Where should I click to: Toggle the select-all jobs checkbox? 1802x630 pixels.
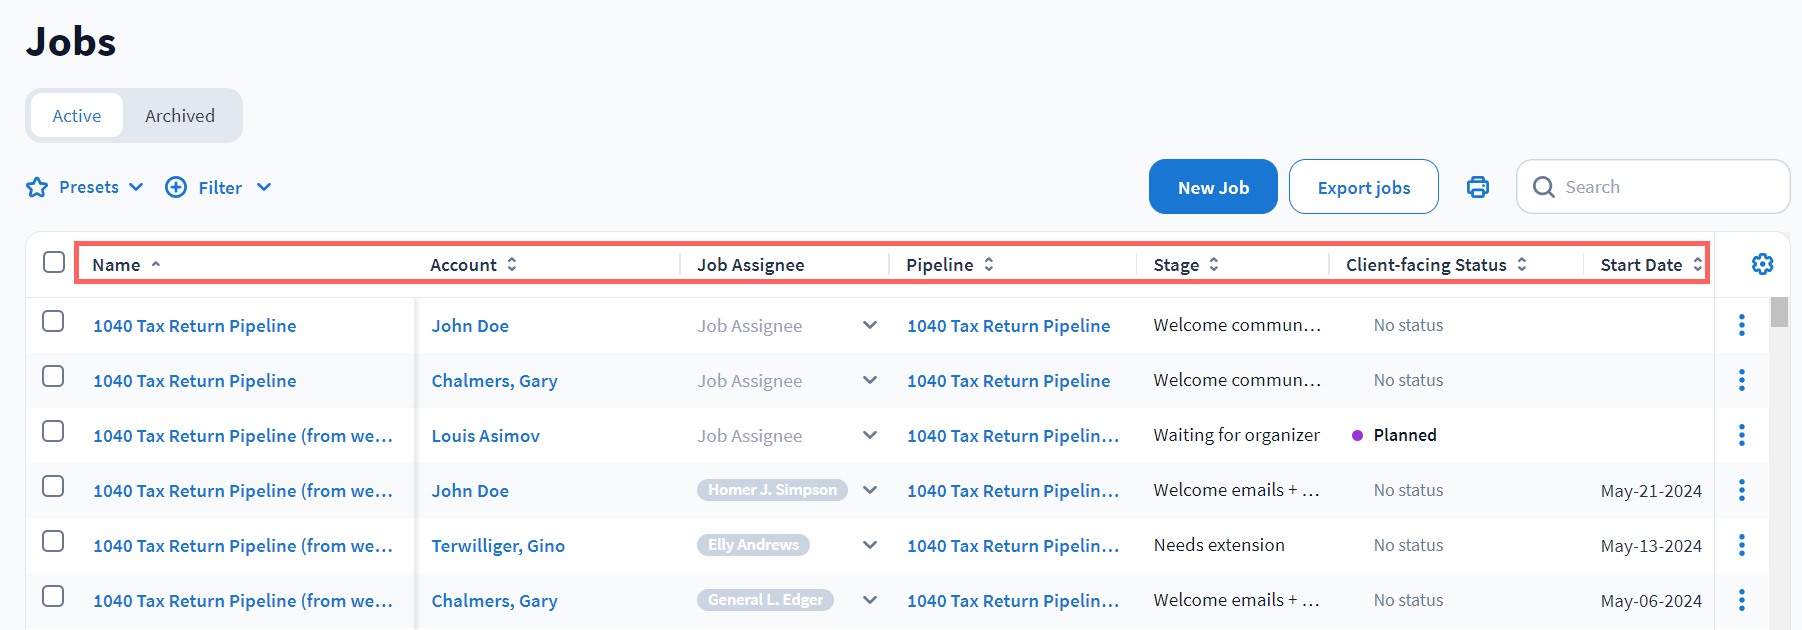54,262
